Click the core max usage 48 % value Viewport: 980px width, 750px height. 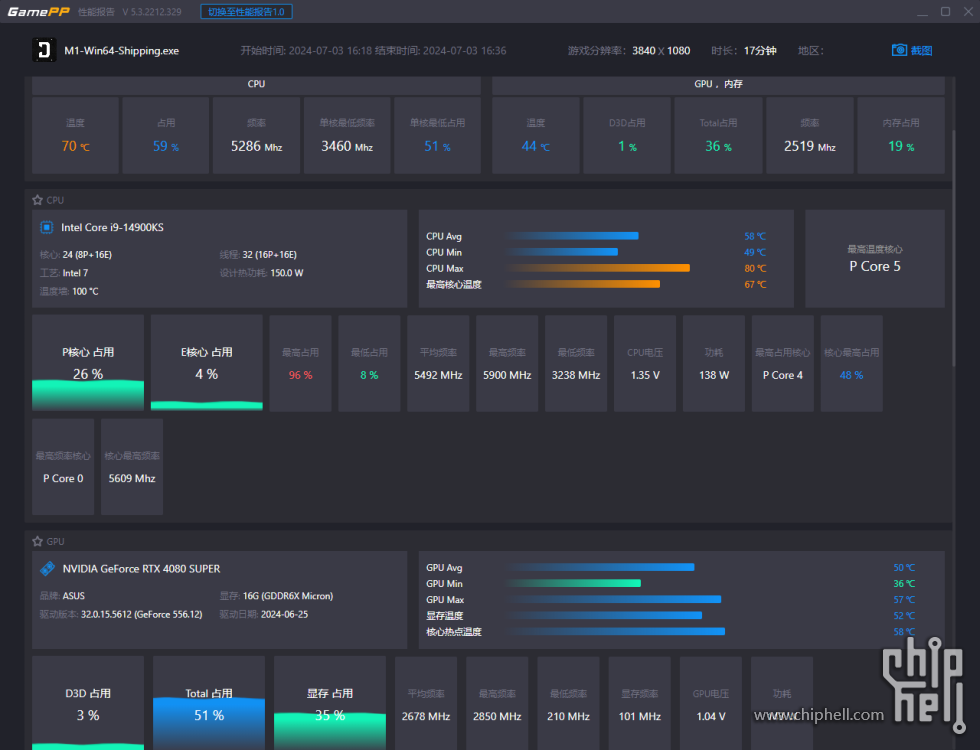[851, 375]
